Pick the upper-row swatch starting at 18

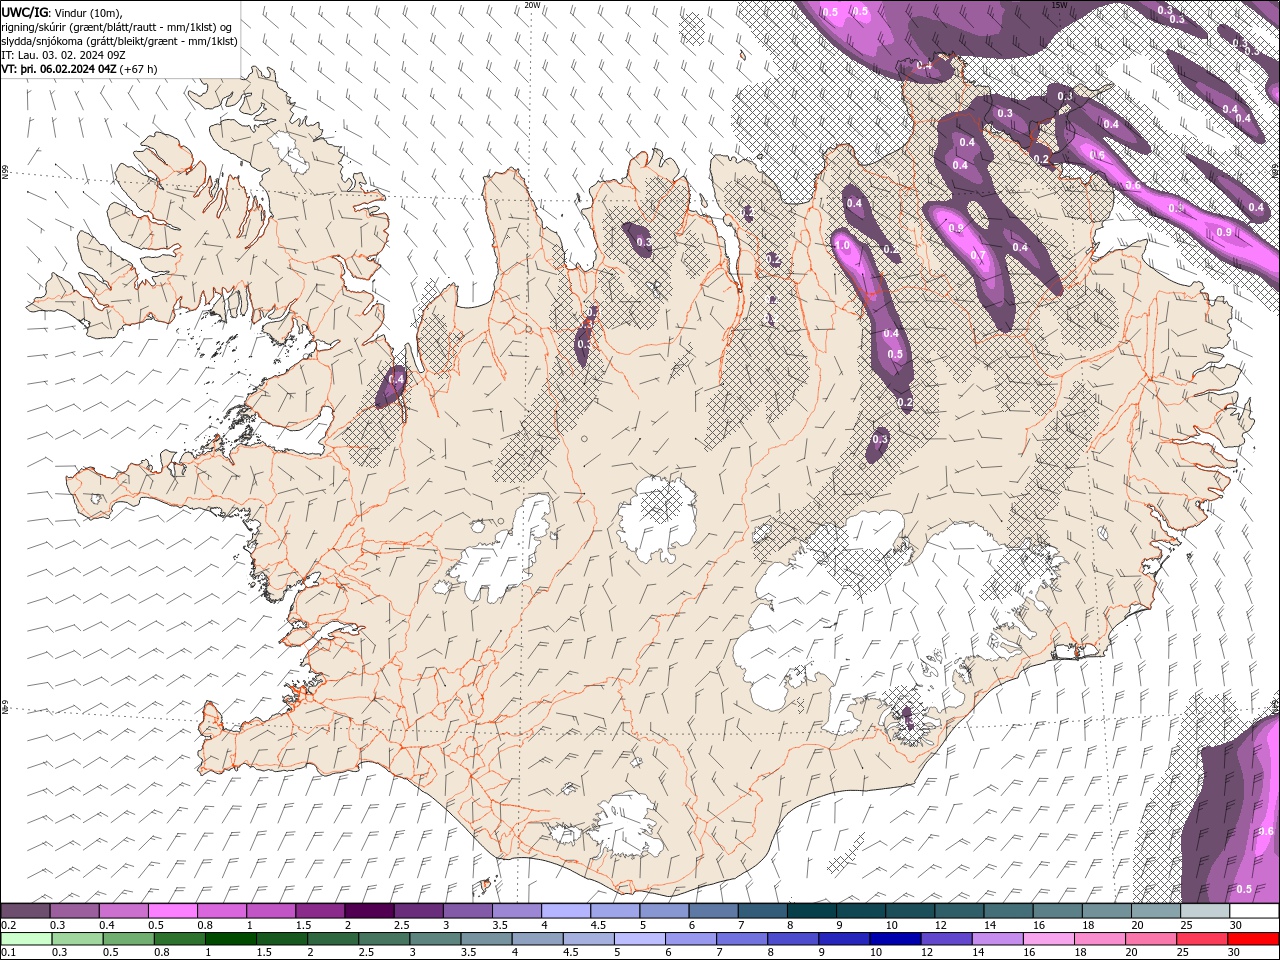[x=1106, y=911]
